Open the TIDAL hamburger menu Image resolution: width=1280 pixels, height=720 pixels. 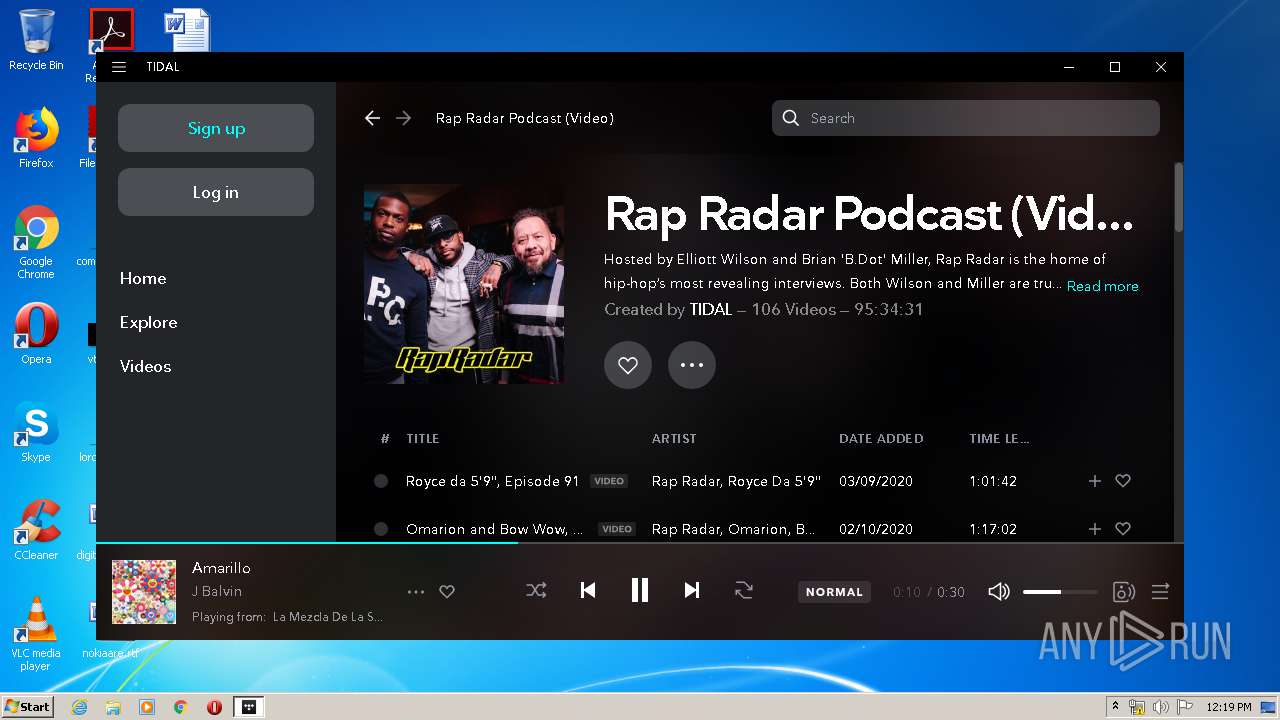point(119,67)
